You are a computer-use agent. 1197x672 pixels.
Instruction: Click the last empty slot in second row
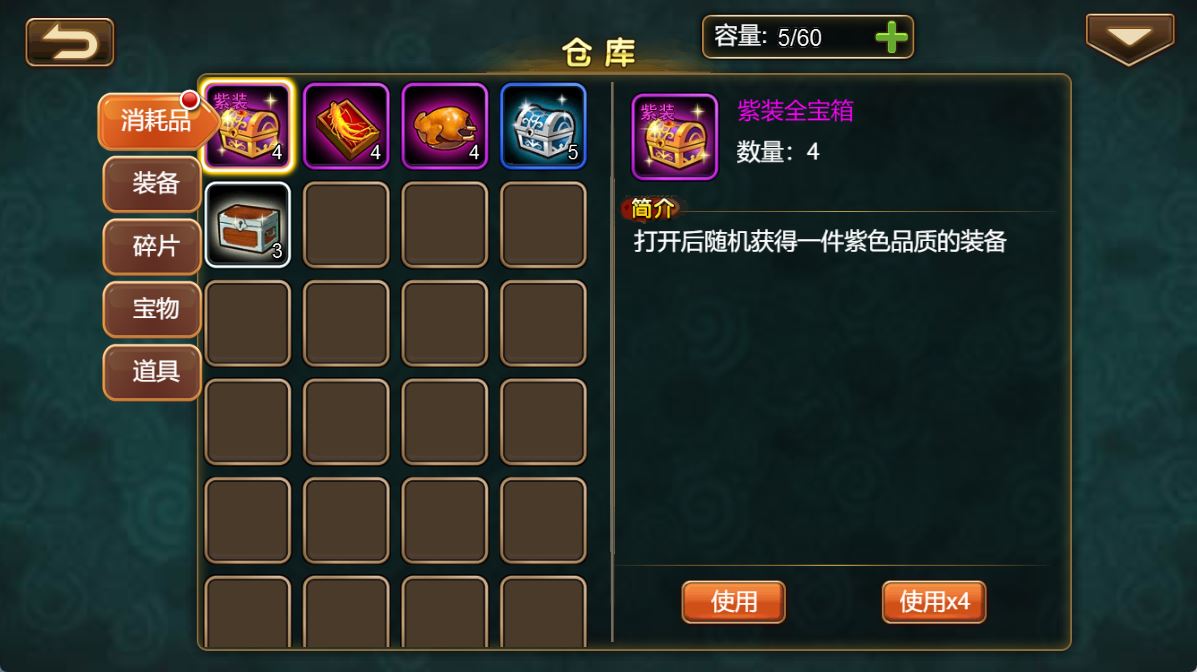click(544, 225)
